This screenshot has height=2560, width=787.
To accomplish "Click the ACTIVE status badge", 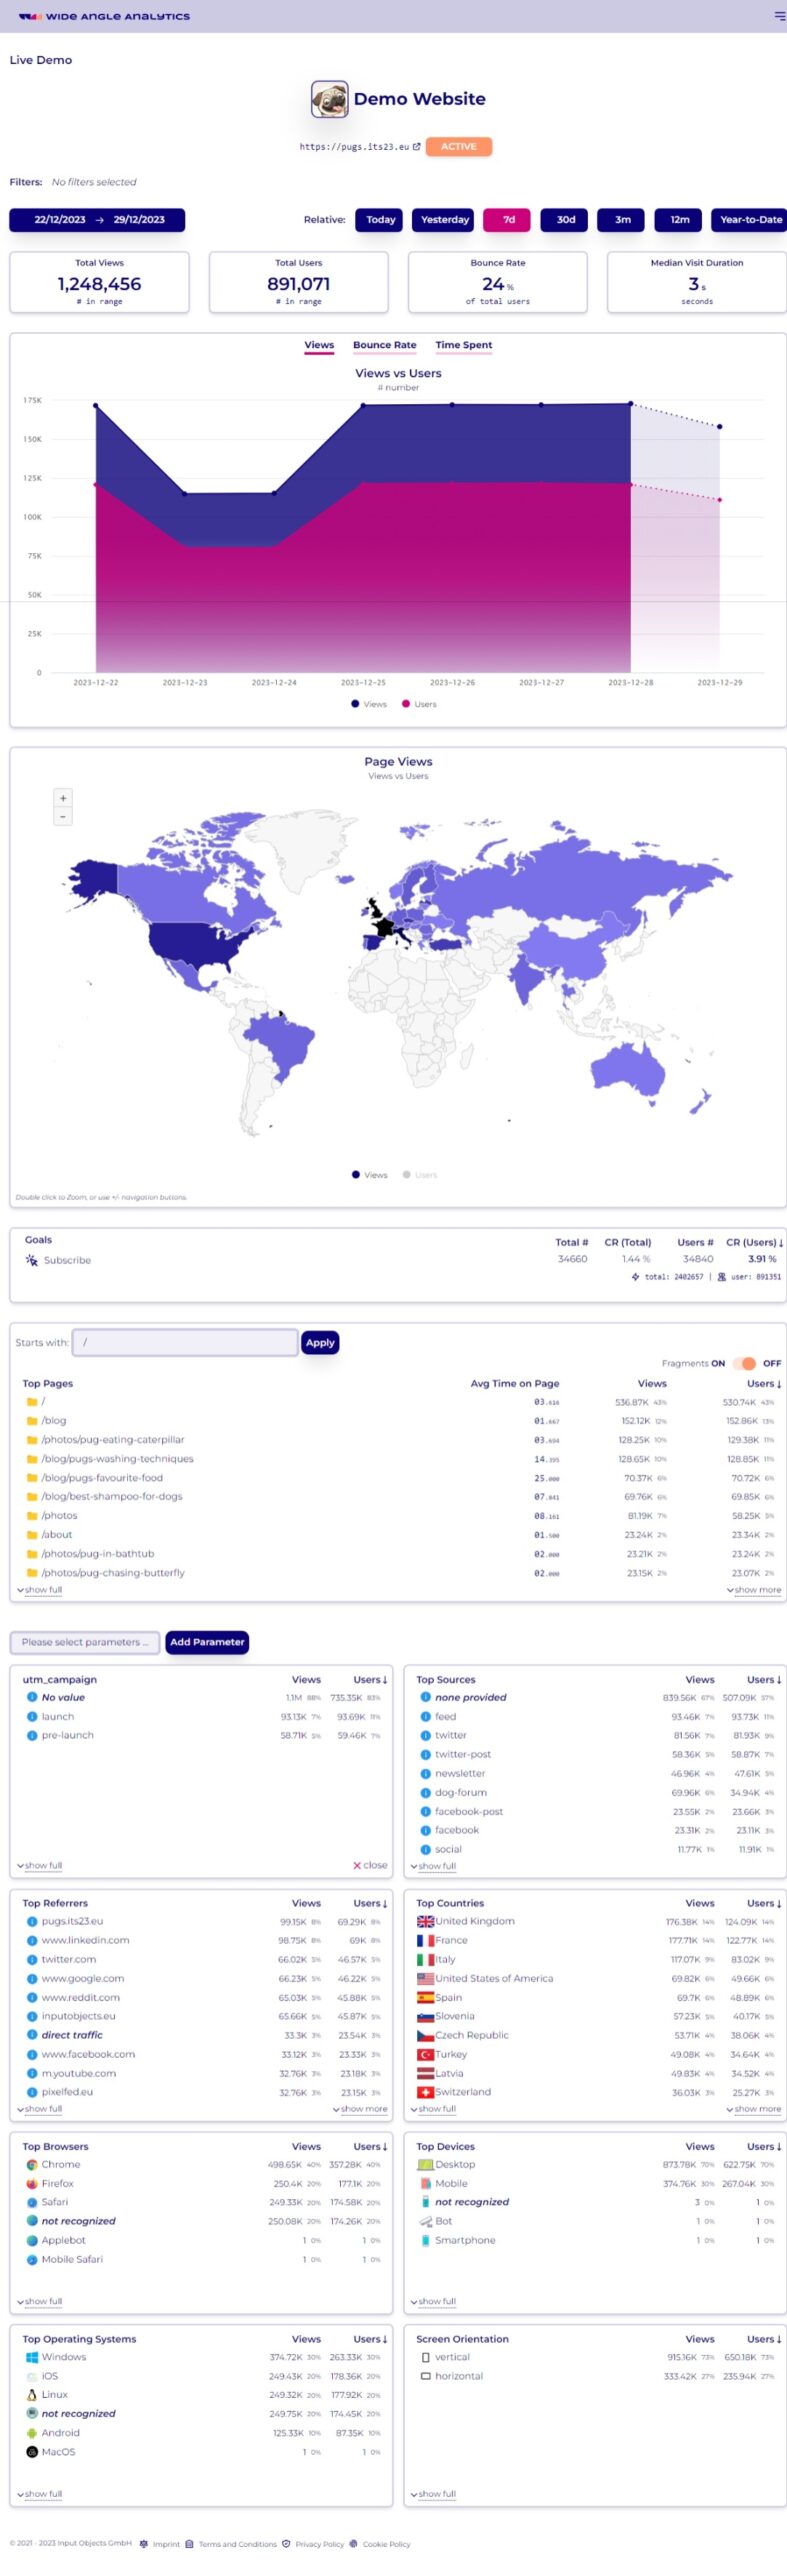I will [x=459, y=146].
